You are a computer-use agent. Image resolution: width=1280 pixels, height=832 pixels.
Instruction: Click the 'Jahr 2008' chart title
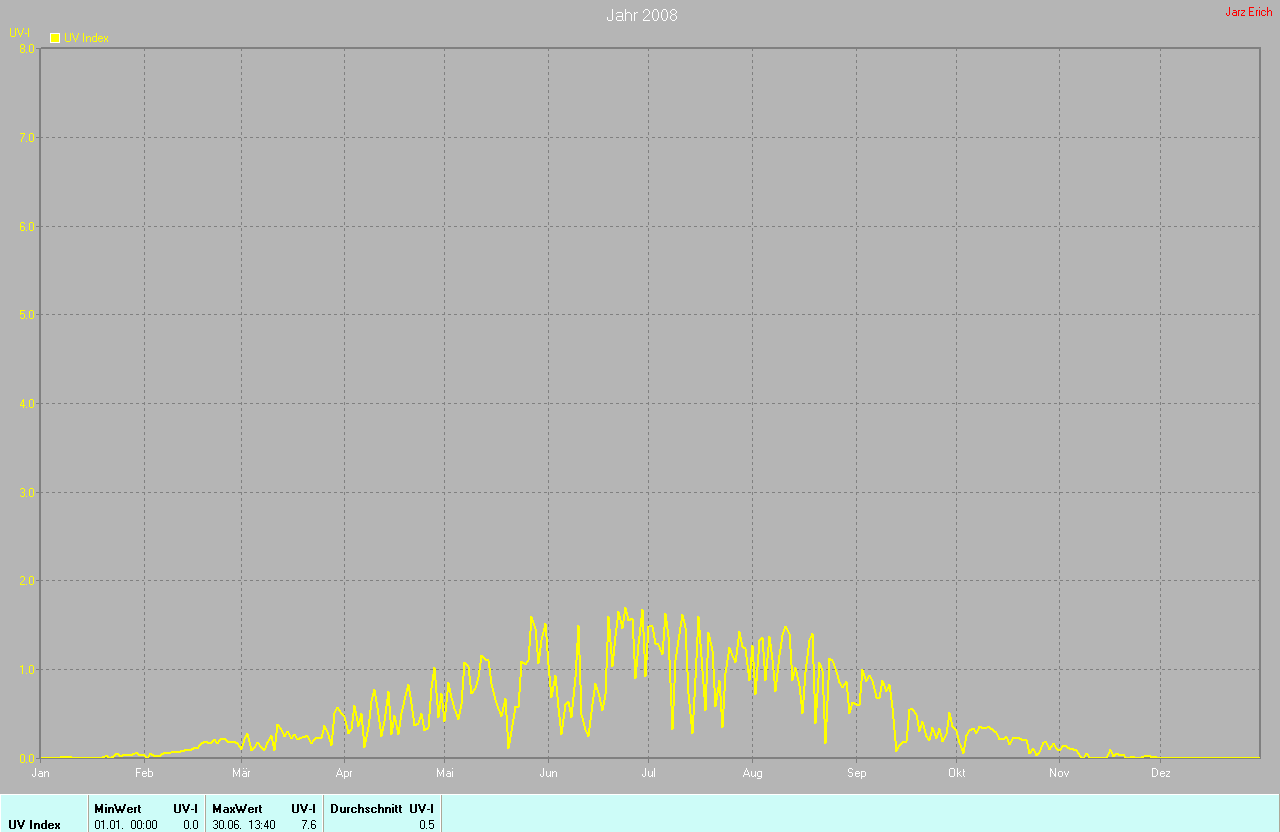point(642,16)
